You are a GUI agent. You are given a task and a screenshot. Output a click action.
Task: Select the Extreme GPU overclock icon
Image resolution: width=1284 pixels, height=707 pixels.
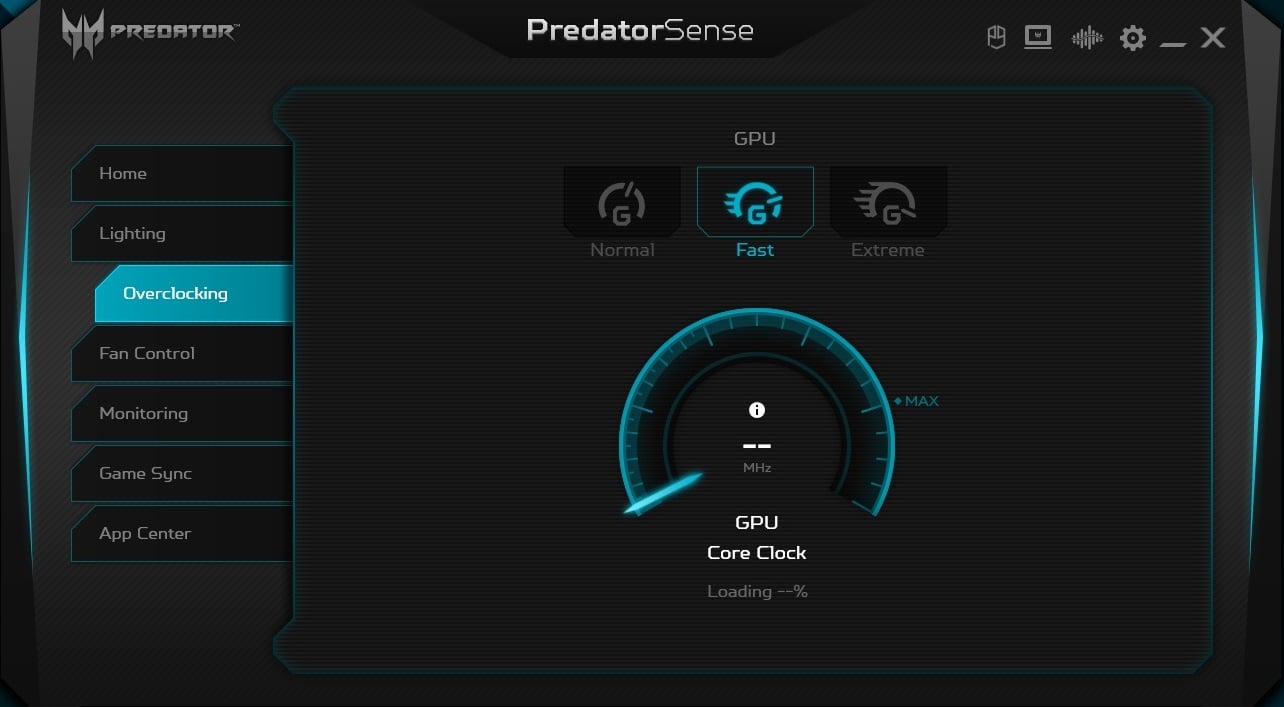[x=888, y=201]
